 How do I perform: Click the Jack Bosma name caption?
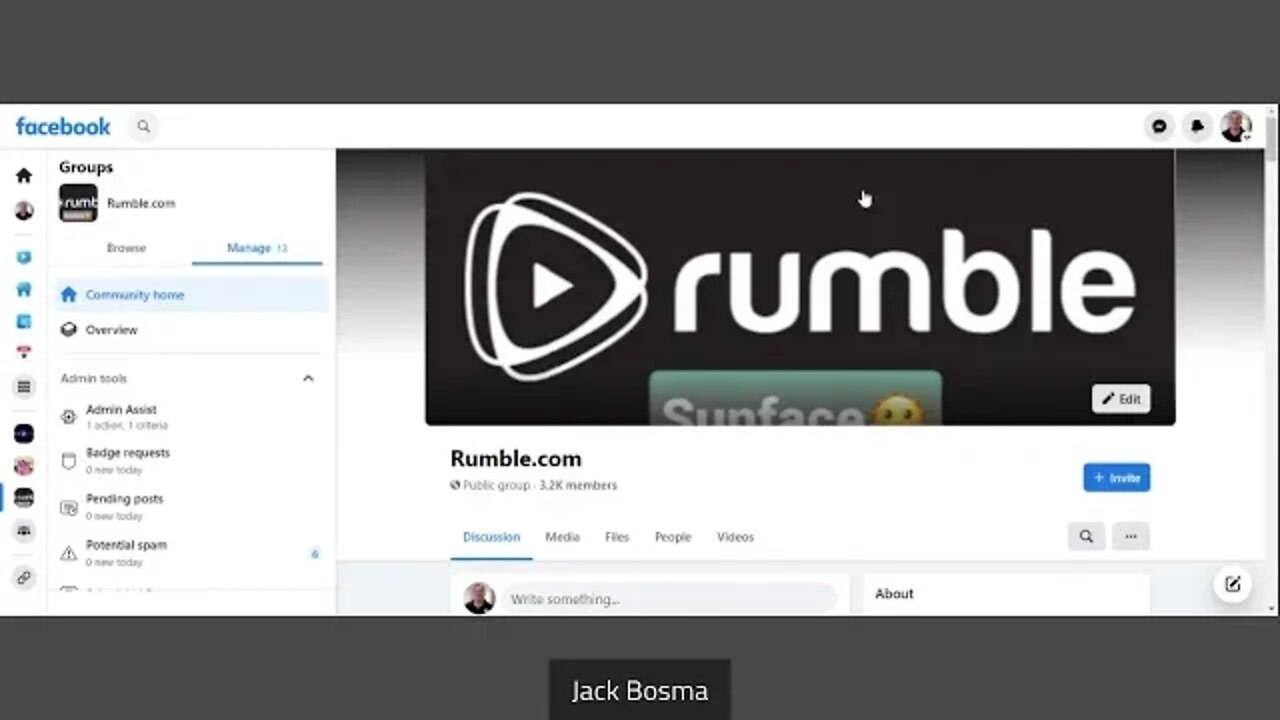640,691
